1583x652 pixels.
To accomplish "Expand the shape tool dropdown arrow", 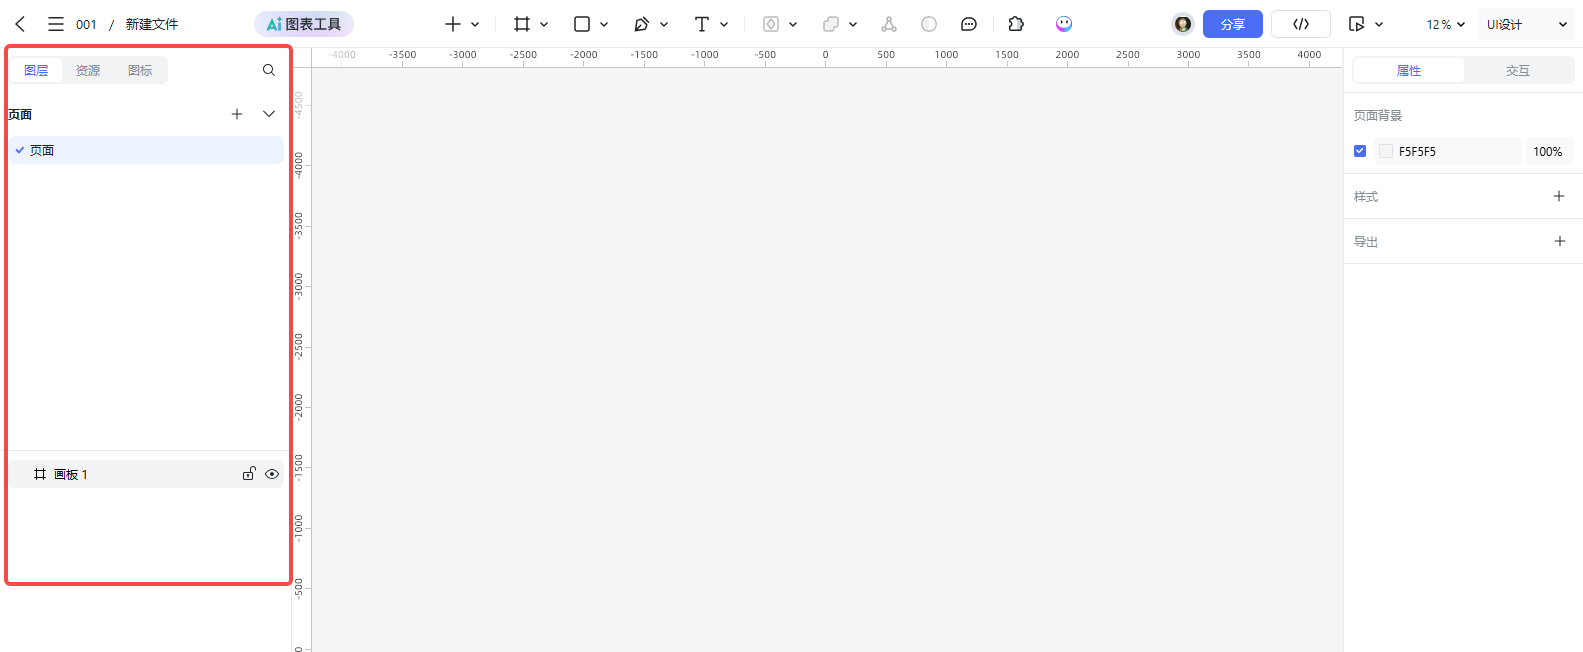I will click(604, 24).
